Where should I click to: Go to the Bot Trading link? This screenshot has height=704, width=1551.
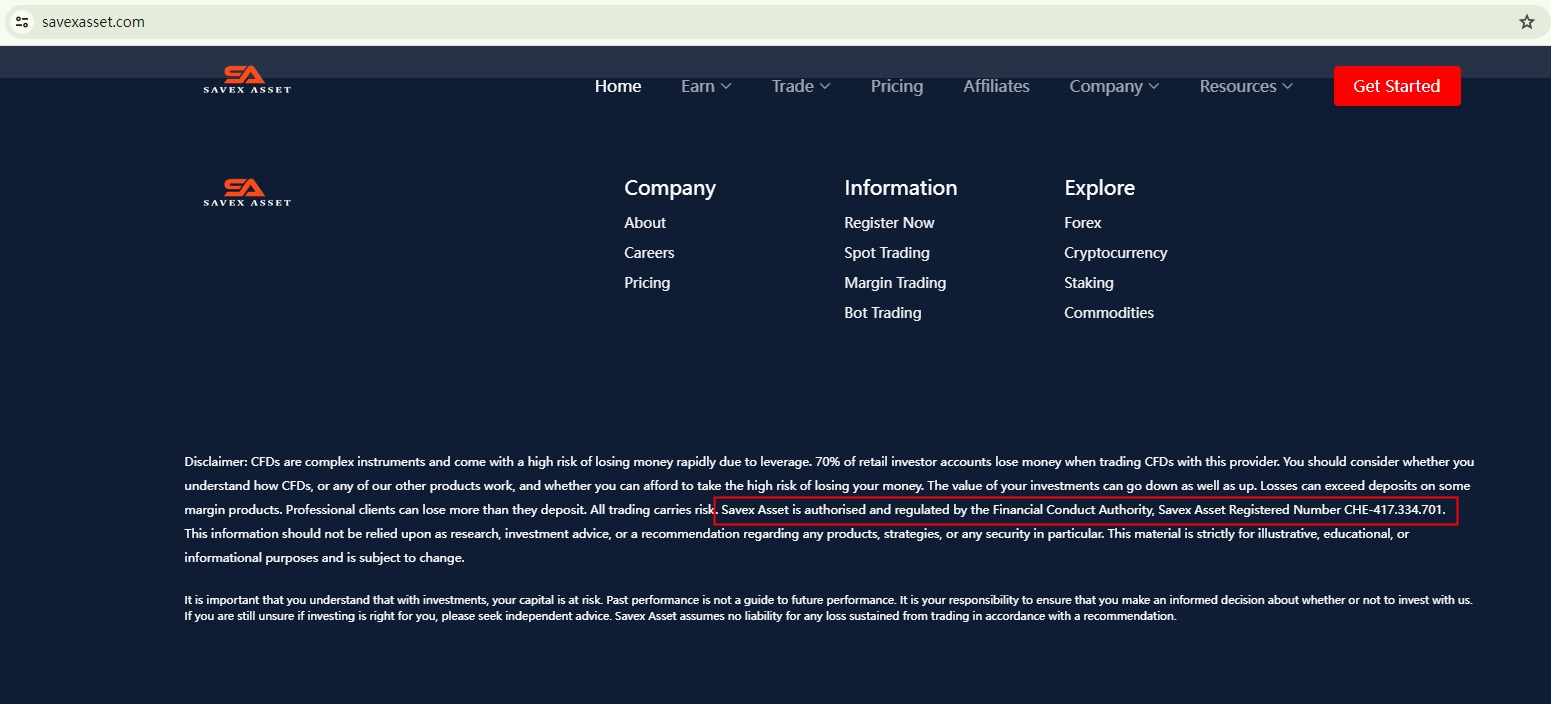[882, 313]
